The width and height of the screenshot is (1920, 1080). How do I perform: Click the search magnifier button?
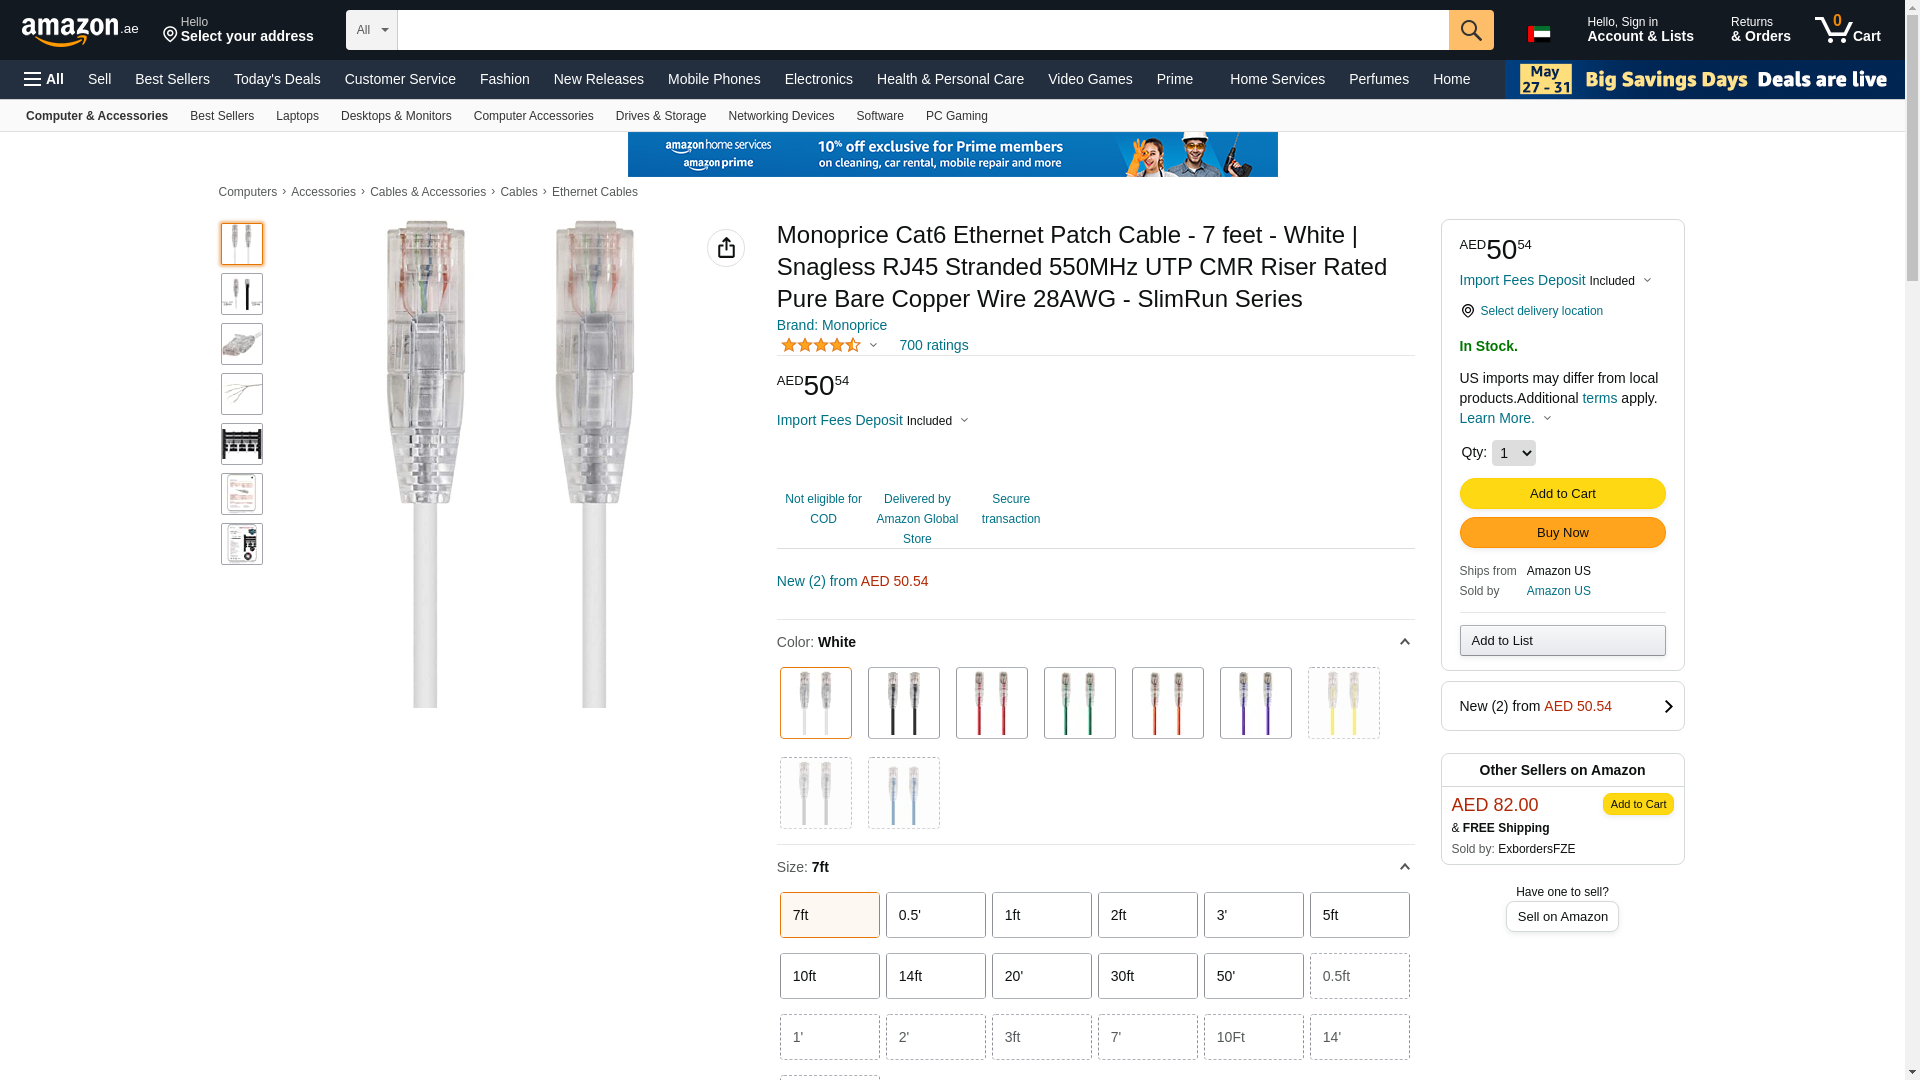point(1470,30)
